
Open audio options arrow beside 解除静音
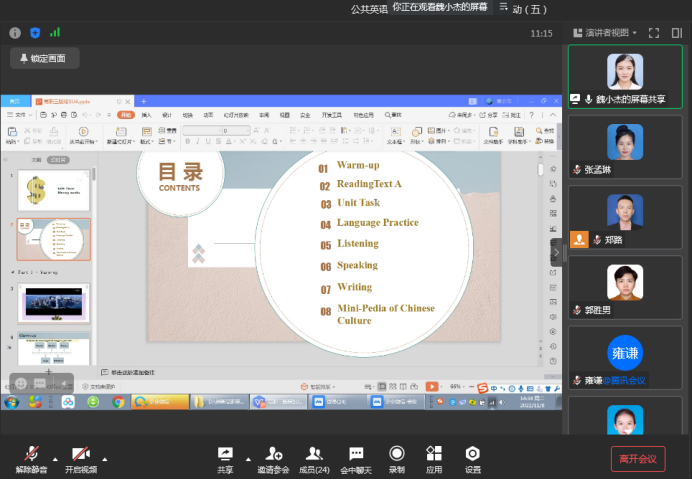click(x=55, y=459)
